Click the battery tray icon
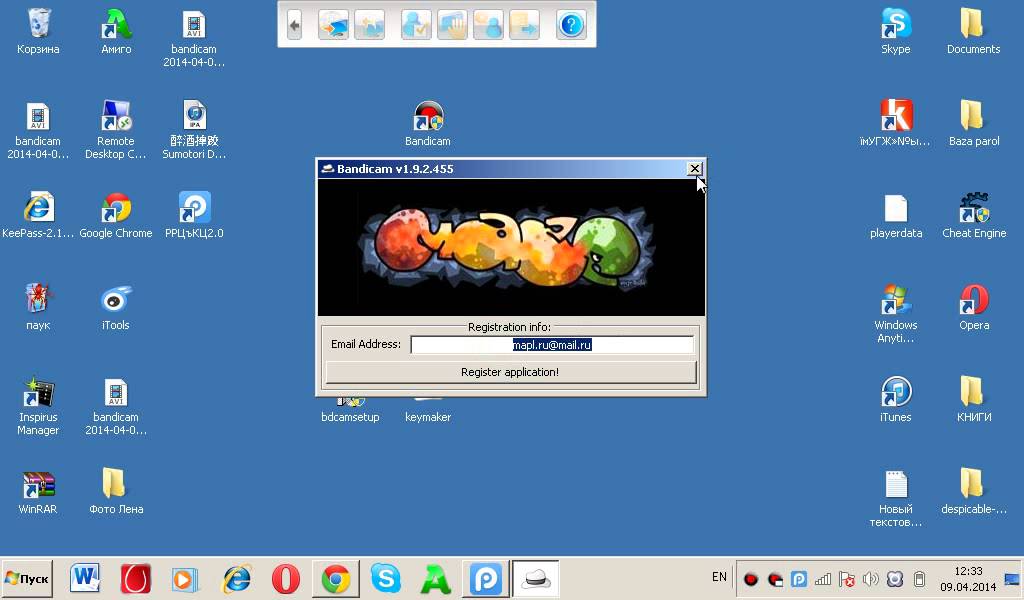The width and height of the screenshot is (1024, 600). (x=919, y=579)
